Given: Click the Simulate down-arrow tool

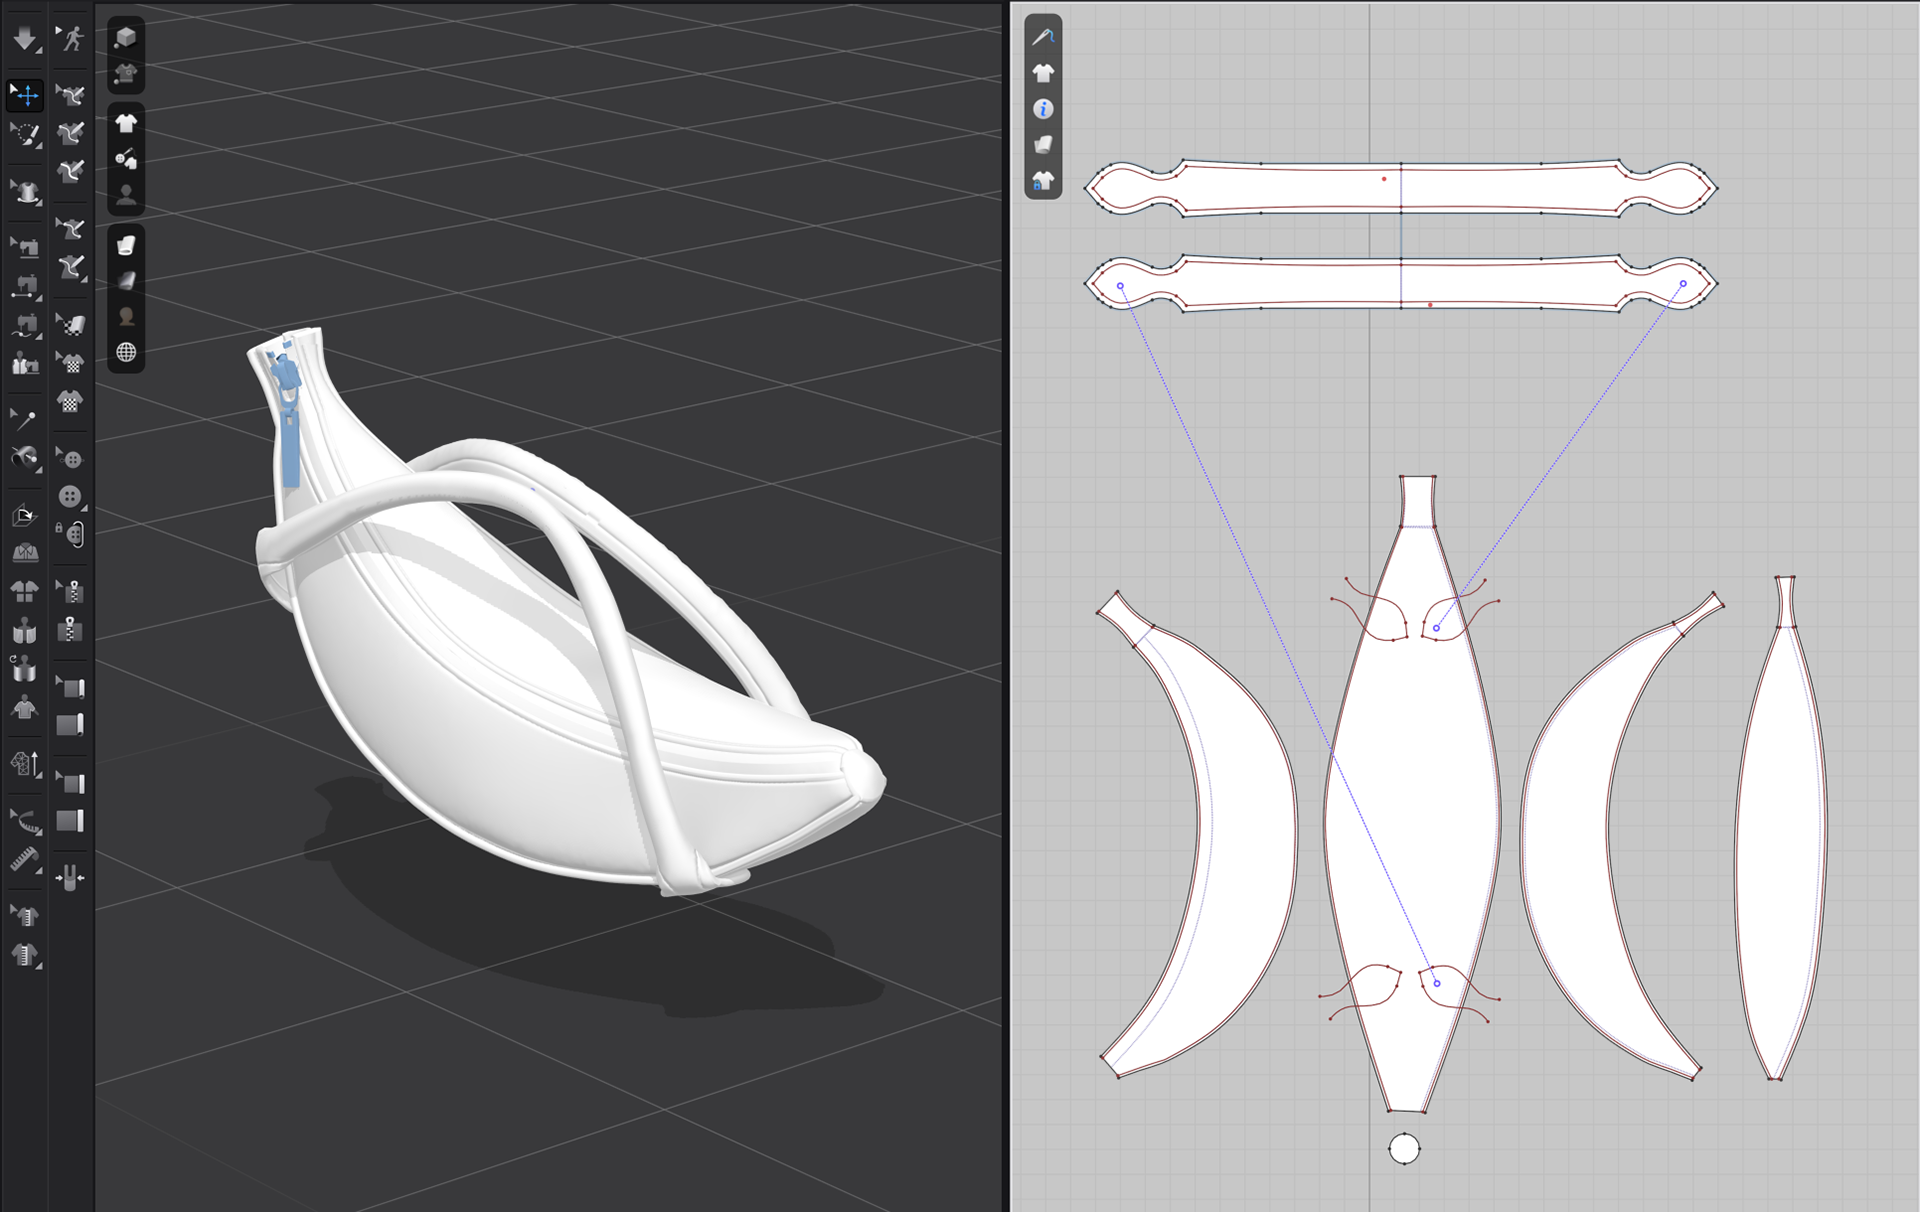Looking at the screenshot, I should (x=24, y=39).
